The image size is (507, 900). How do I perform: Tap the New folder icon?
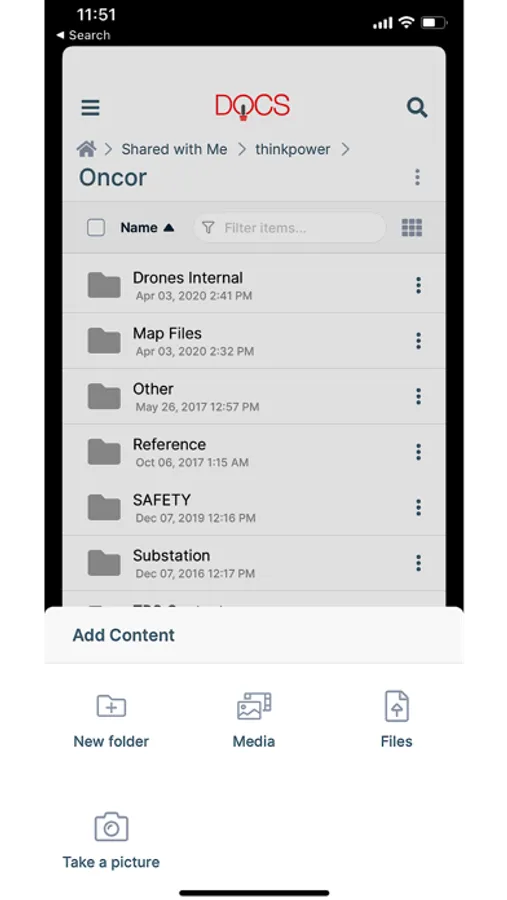111,706
